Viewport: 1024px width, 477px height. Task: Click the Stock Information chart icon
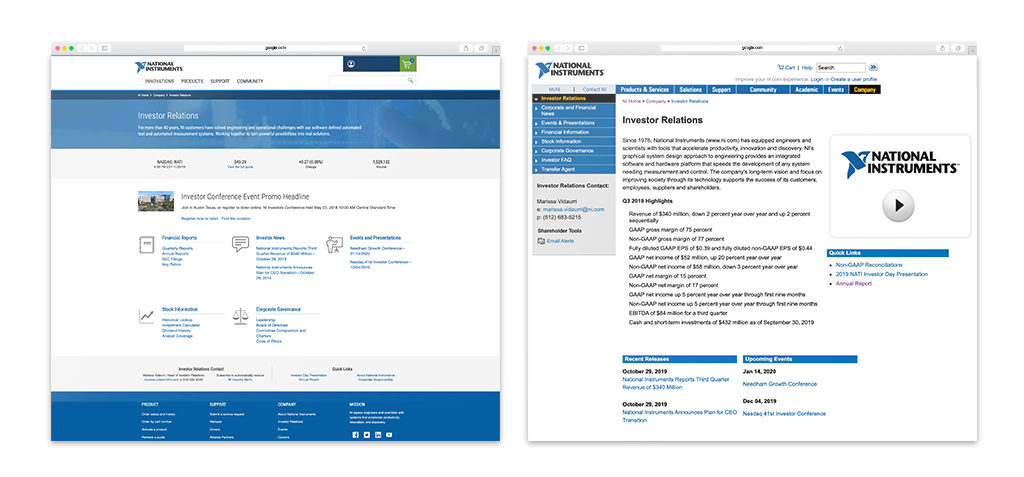point(146,316)
